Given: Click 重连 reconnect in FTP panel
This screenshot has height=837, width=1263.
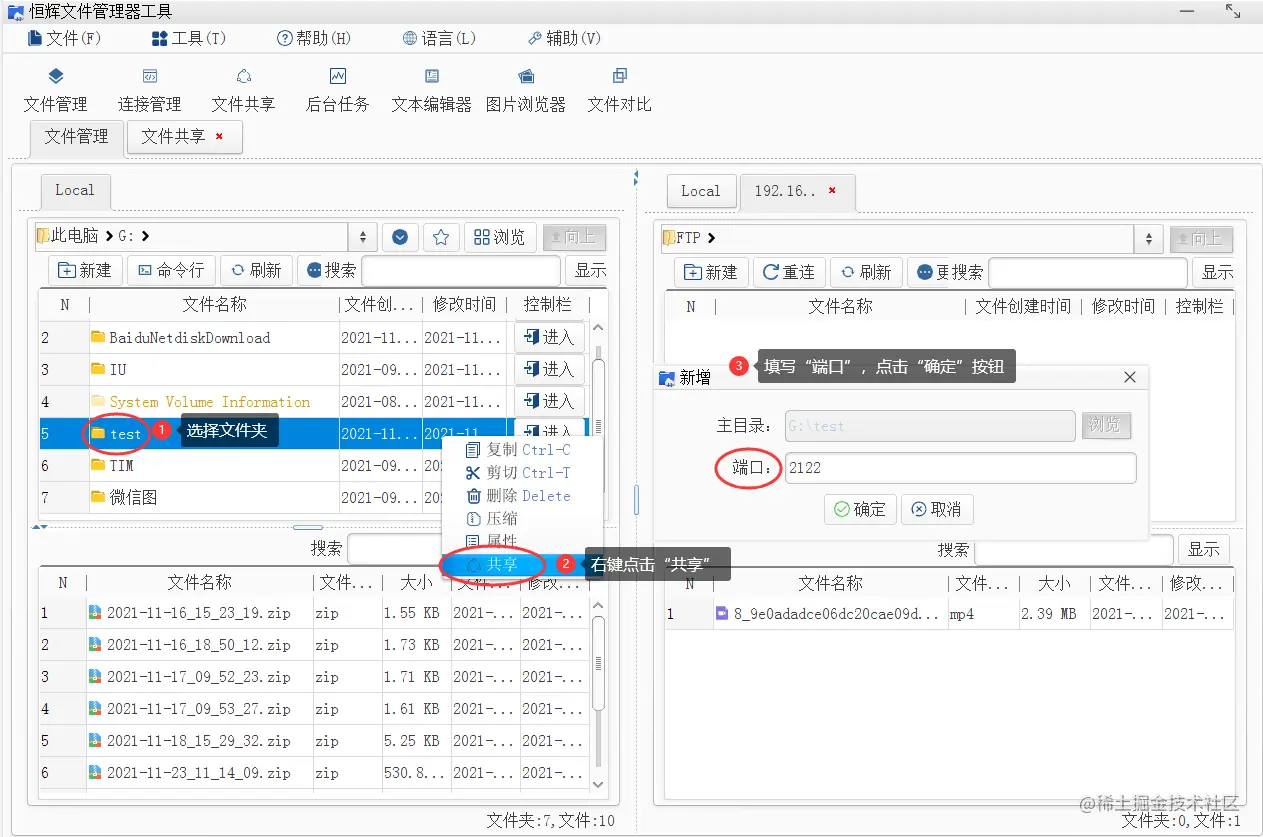Looking at the screenshot, I should click(x=789, y=272).
